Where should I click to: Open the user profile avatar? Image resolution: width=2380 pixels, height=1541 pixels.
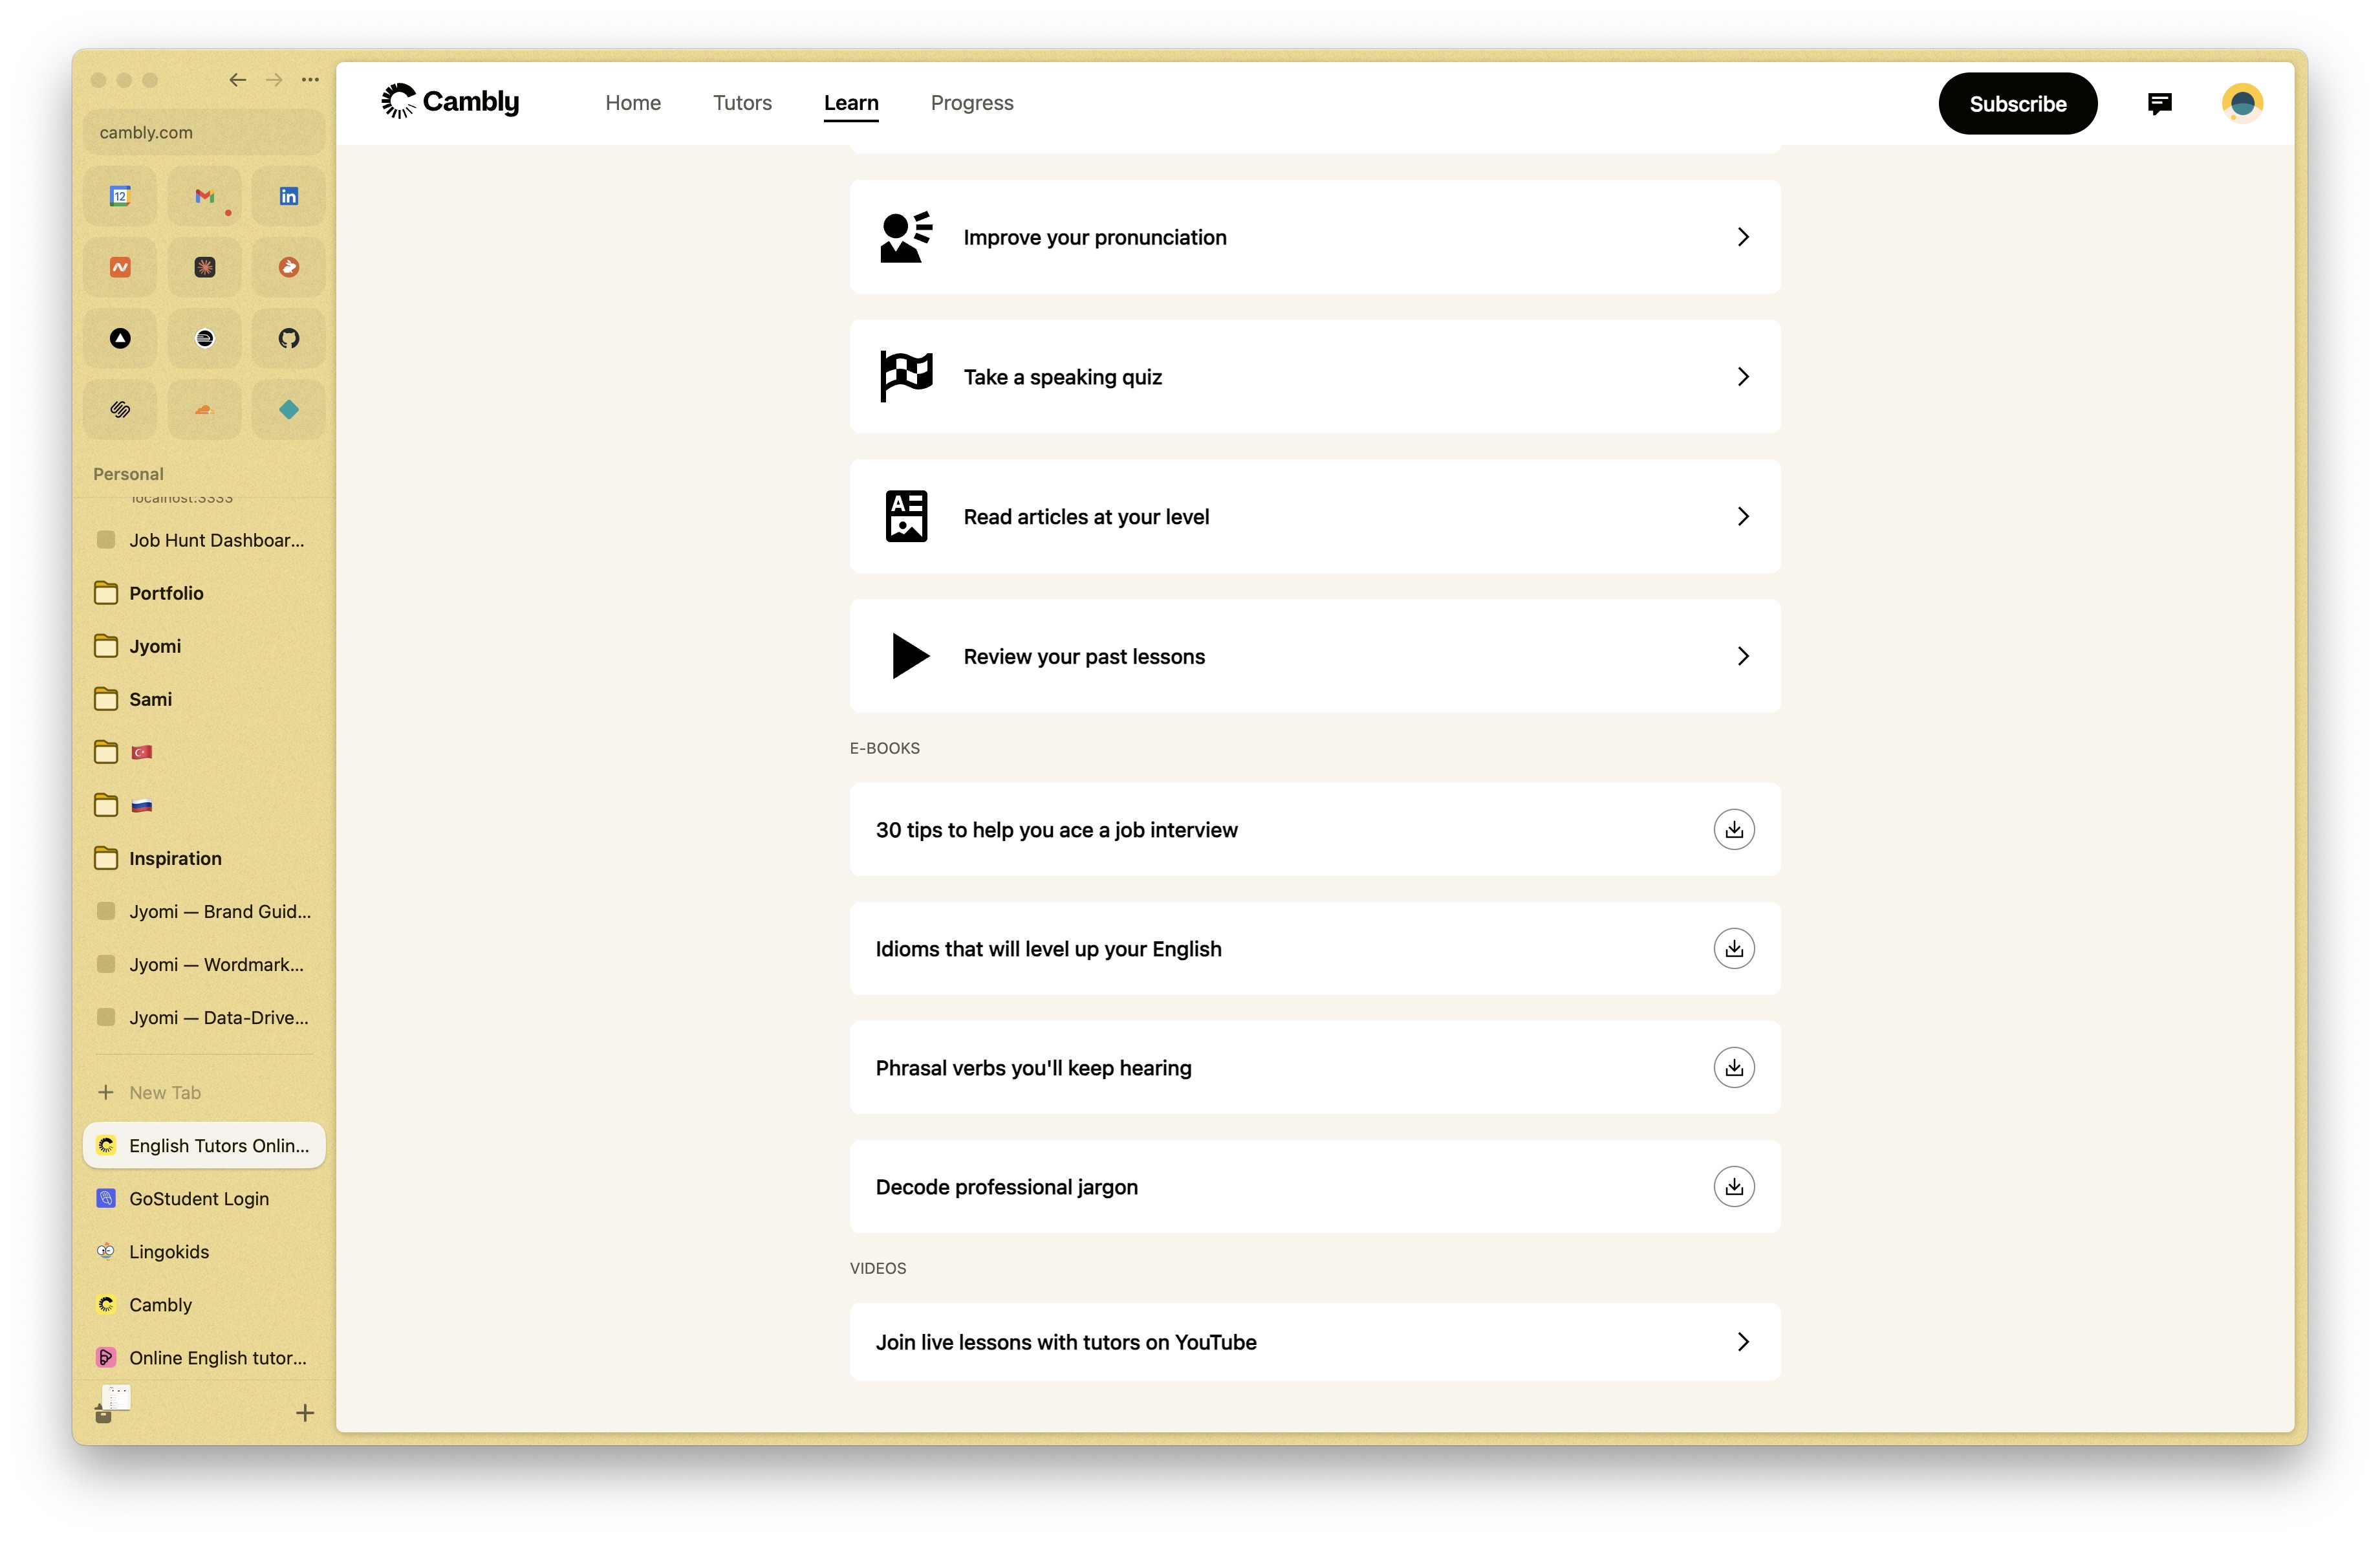[x=2241, y=103]
